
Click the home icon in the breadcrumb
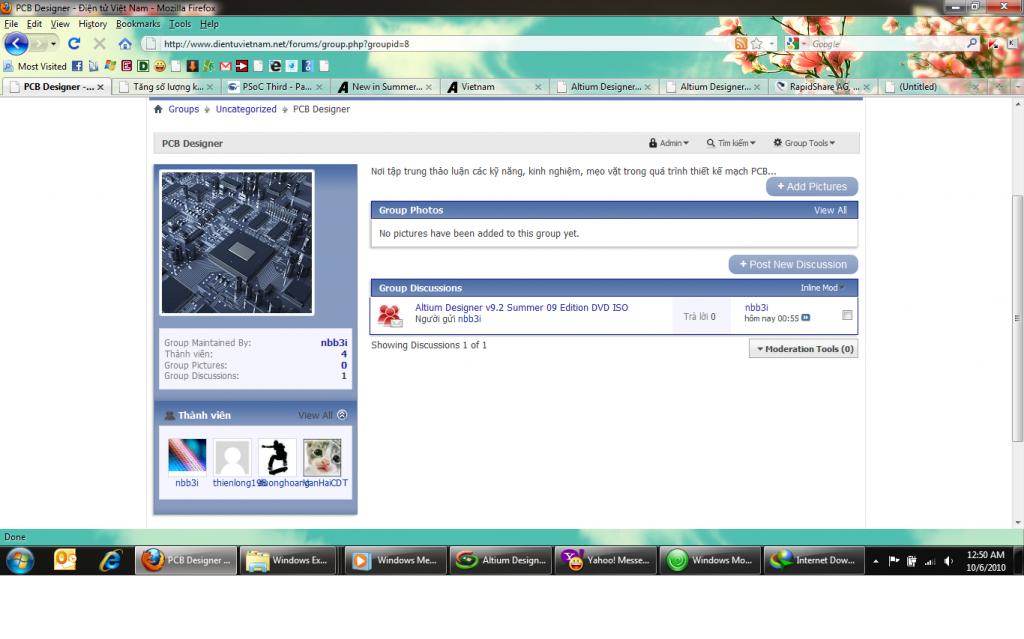coord(158,109)
